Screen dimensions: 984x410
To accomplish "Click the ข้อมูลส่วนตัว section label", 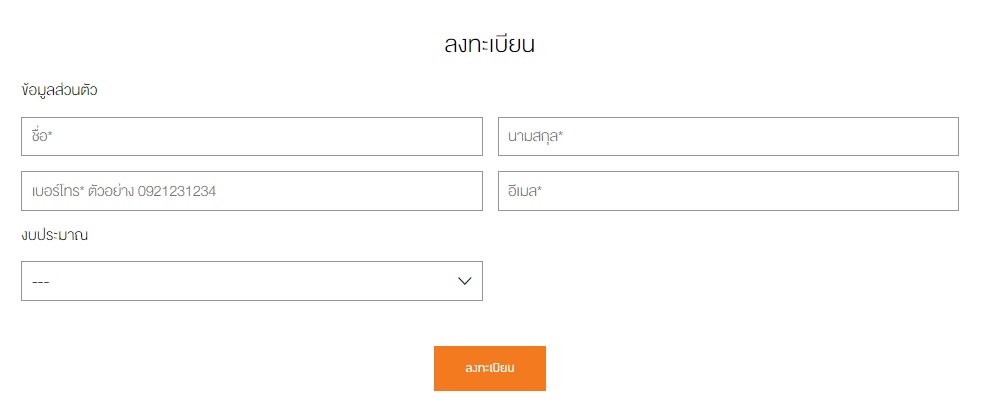I will [x=59, y=90].
